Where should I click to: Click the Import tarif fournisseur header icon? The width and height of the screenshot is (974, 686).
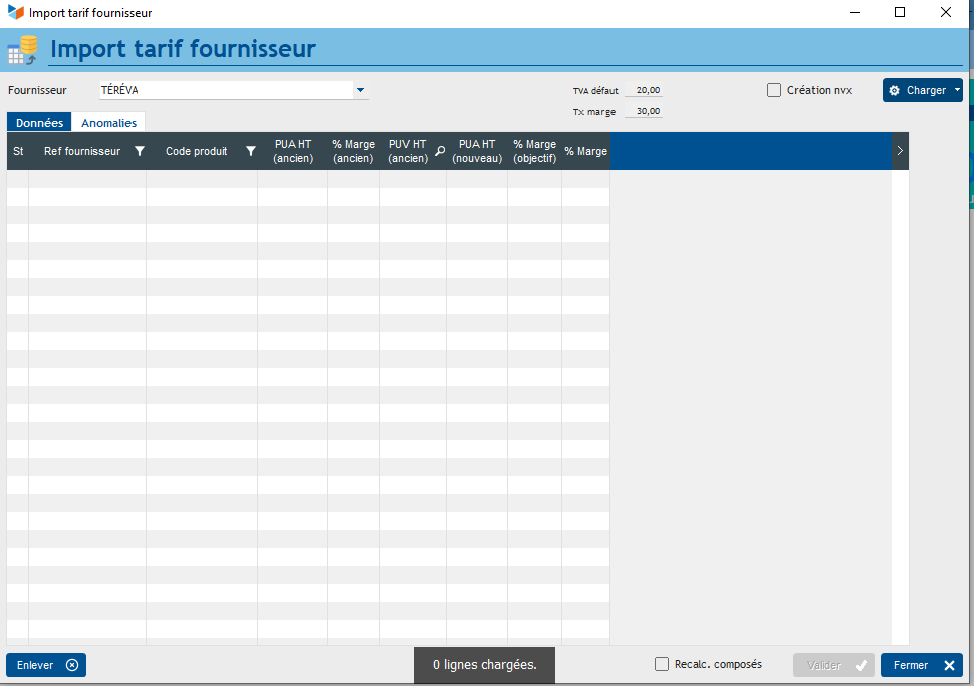[22, 50]
